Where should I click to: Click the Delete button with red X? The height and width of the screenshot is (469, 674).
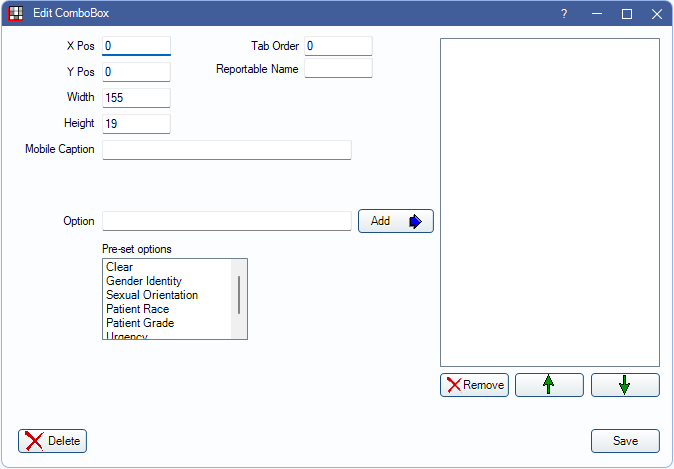pyautogui.click(x=52, y=441)
